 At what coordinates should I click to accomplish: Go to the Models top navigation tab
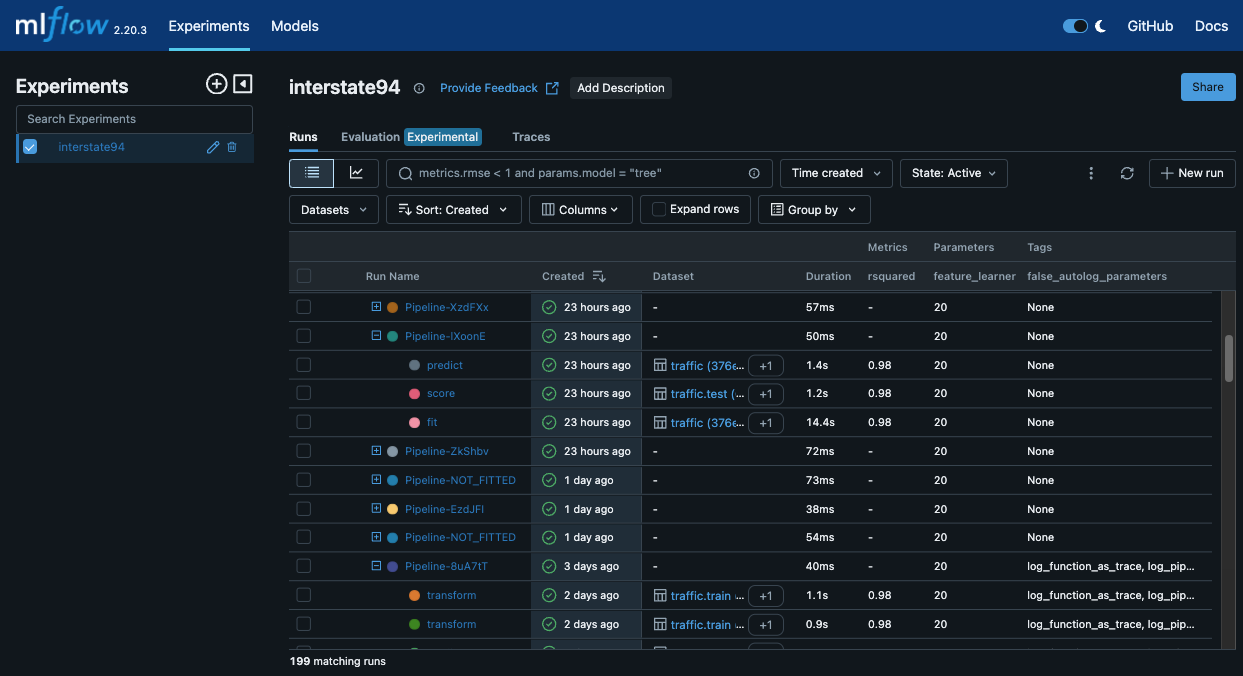(x=295, y=26)
